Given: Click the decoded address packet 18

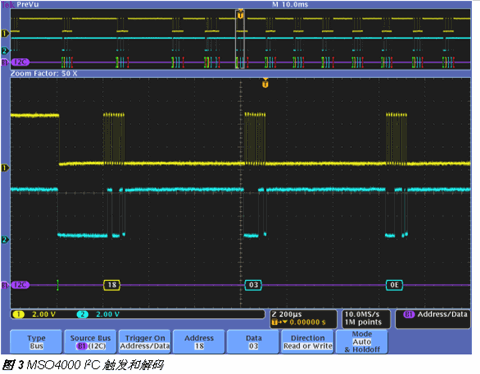Looking at the screenshot, I should (112, 285).
